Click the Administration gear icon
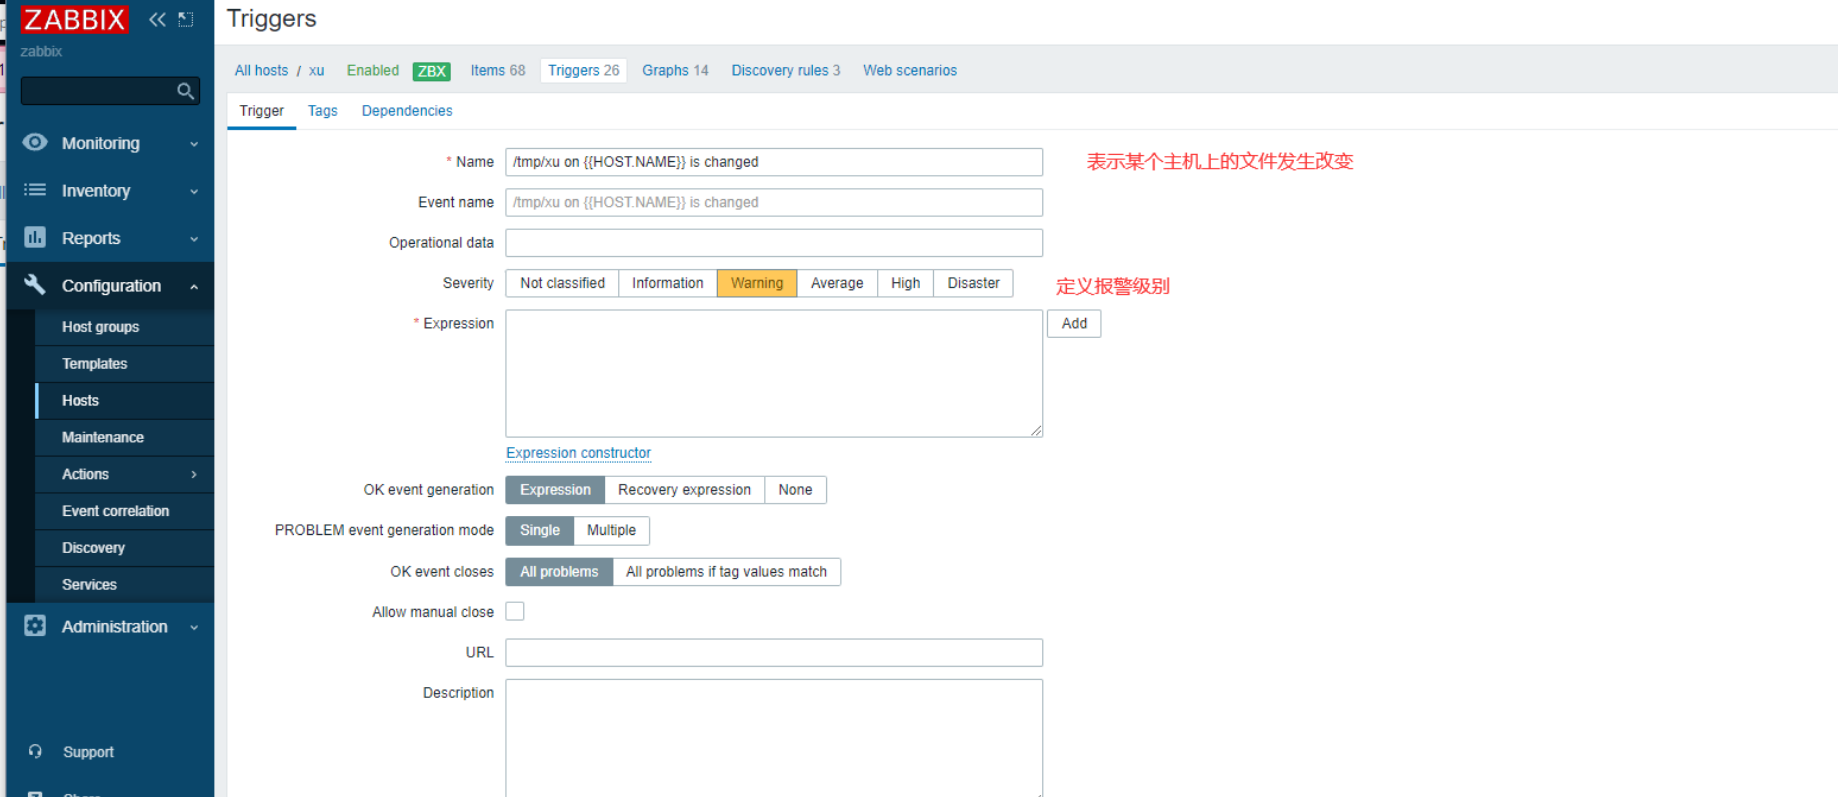The image size is (1838, 797). pos(35,626)
